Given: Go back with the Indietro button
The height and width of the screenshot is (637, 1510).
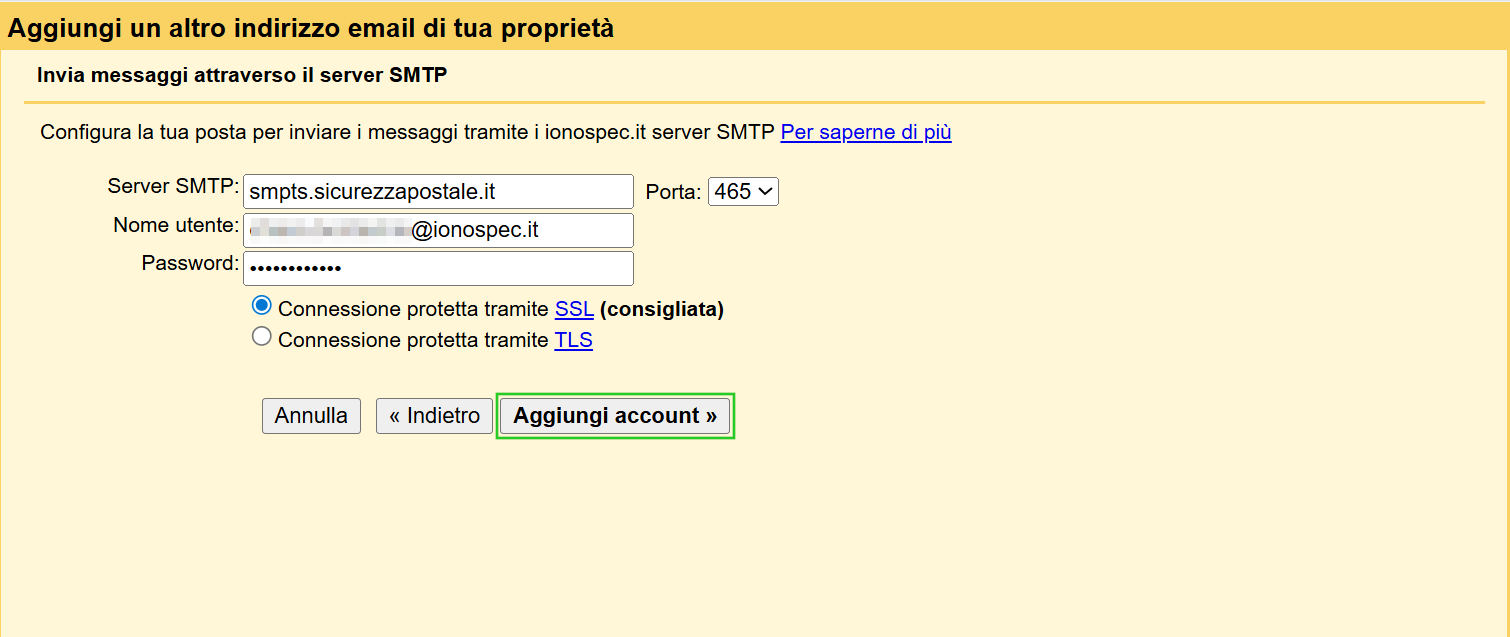Looking at the screenshot, I should [435, 416].
